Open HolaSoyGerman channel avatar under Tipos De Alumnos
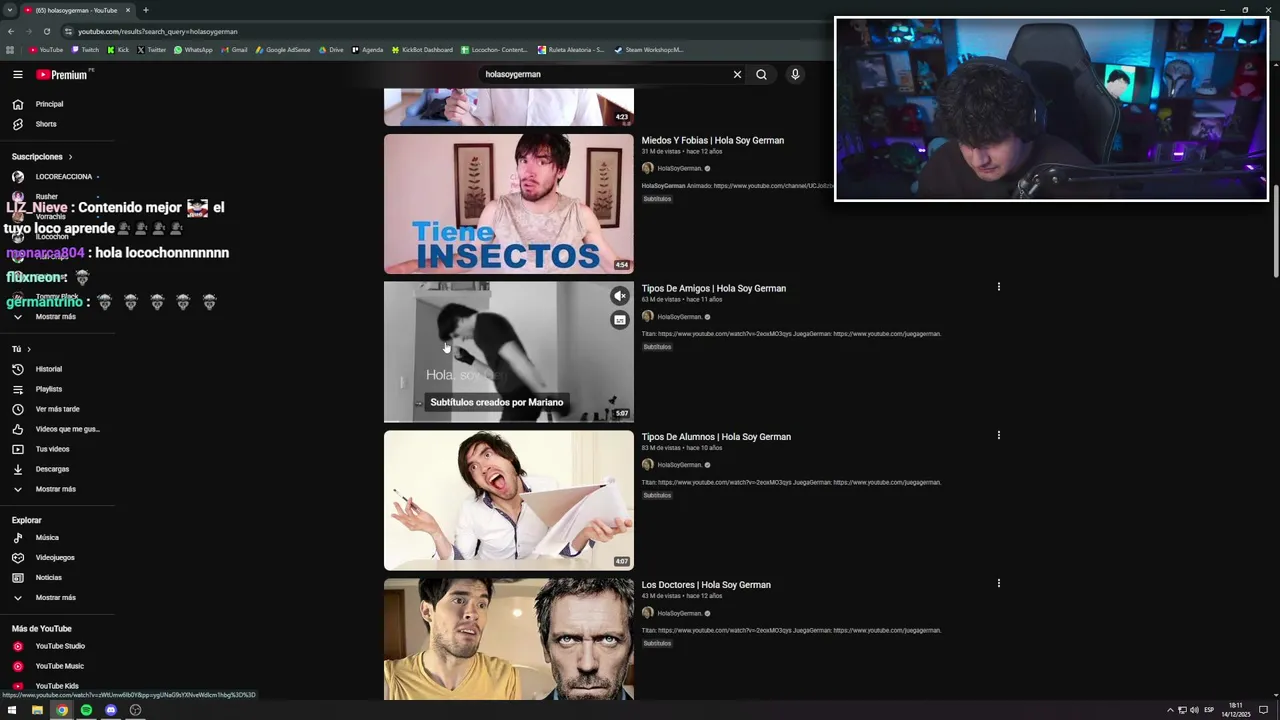The width and height of the screenshot is (1280, 720). (648, 465)
